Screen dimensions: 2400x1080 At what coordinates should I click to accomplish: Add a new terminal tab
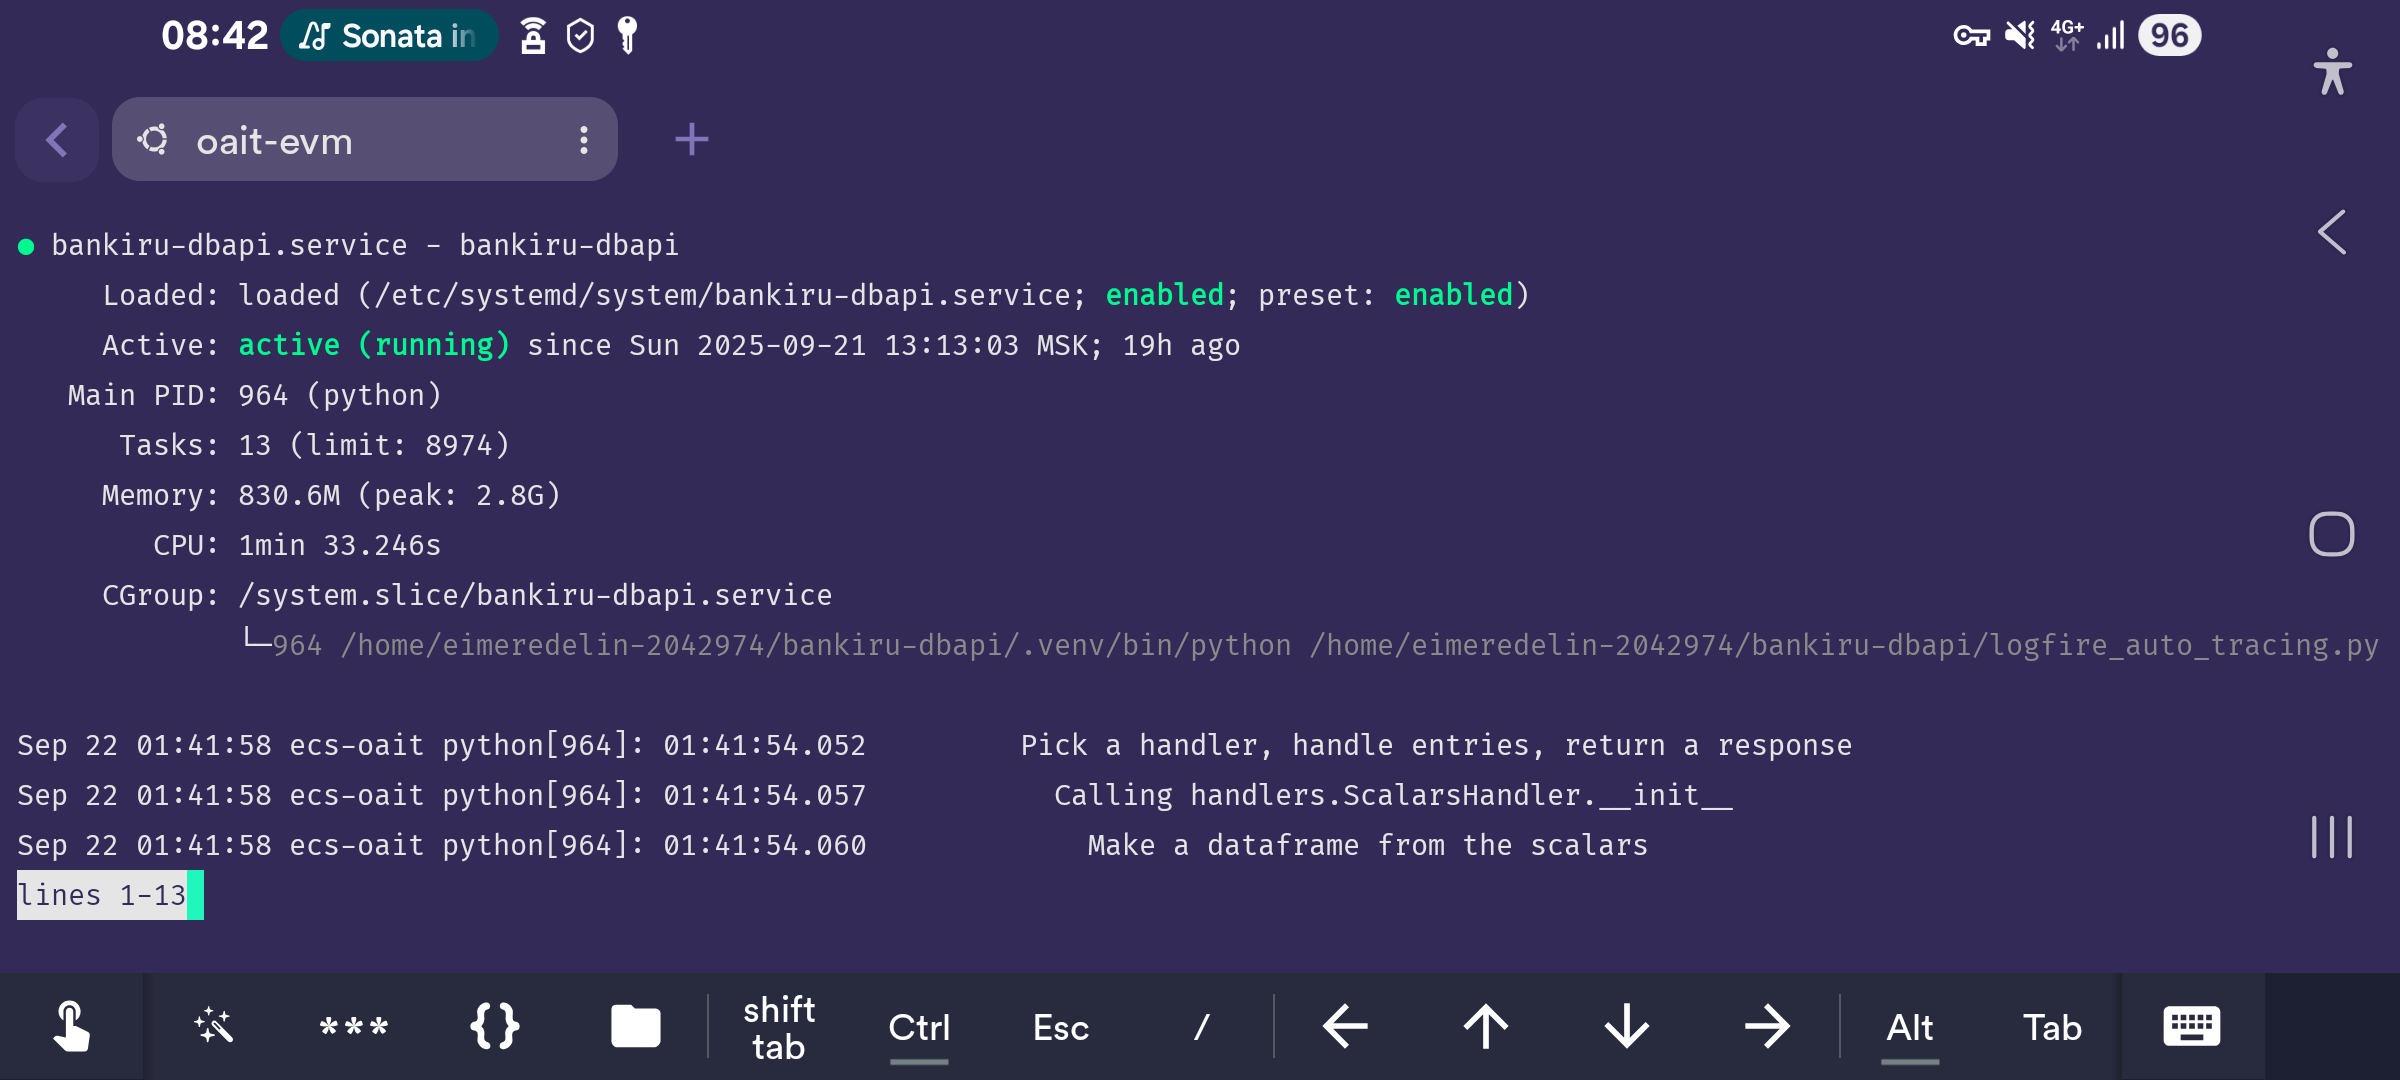point(691,140)
